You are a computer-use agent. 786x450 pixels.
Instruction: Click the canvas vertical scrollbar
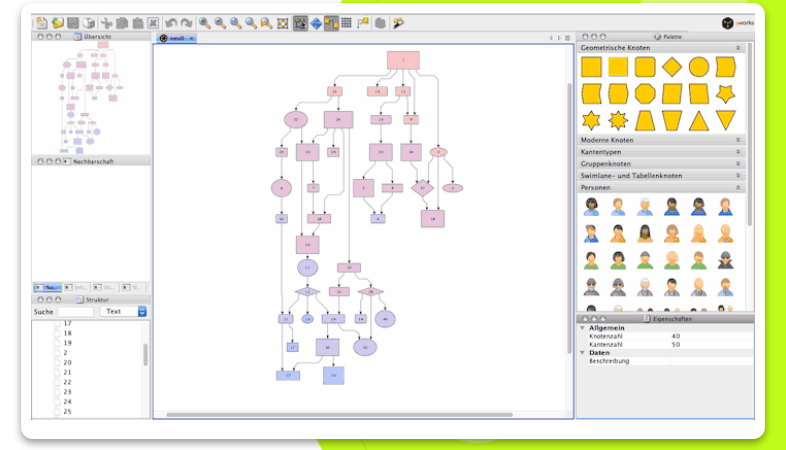[x=569, y=218]
